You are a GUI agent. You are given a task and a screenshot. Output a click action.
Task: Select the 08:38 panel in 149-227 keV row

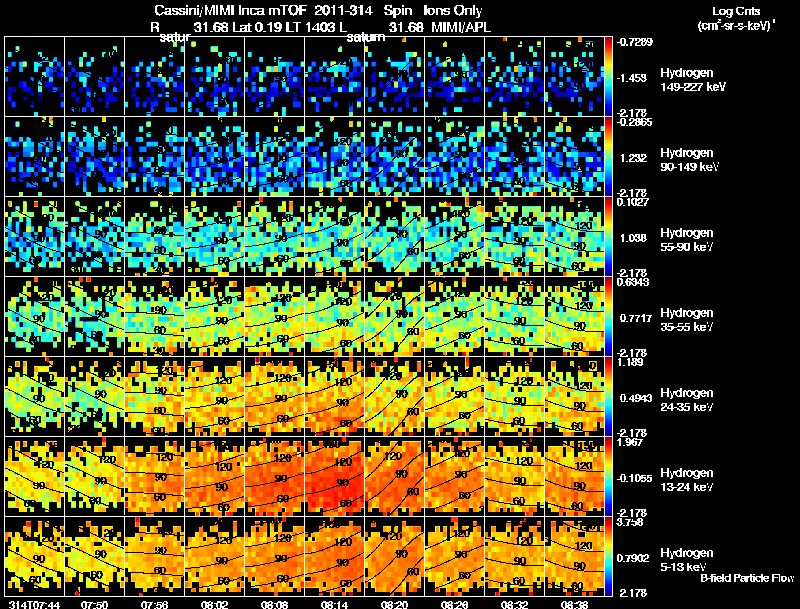coord(574,77)
